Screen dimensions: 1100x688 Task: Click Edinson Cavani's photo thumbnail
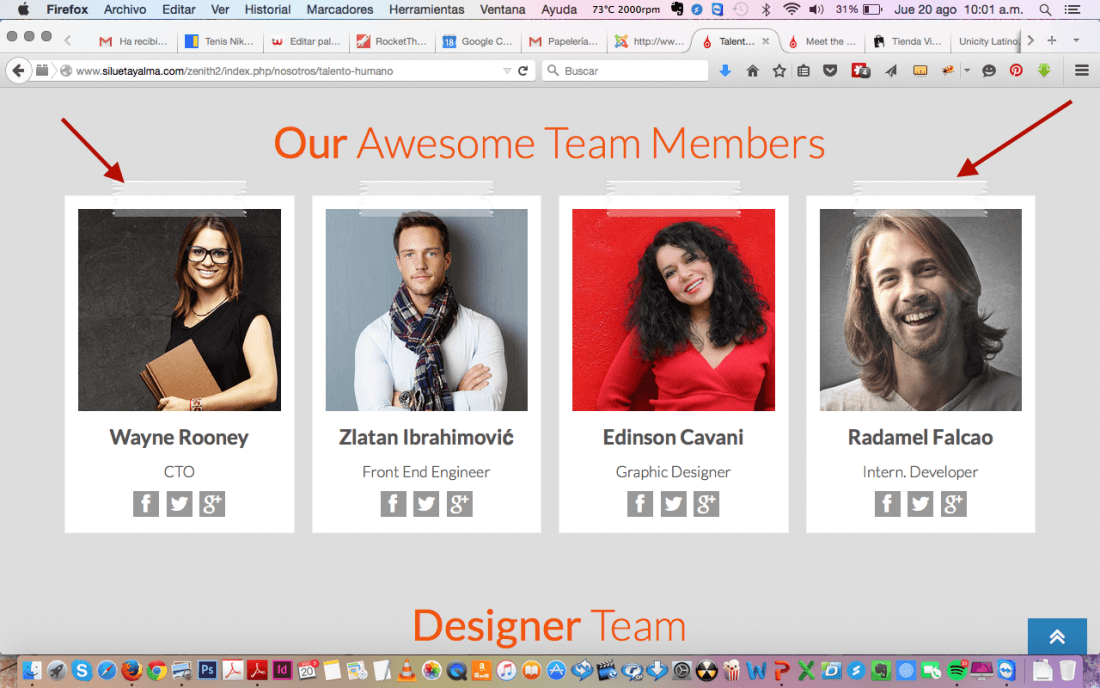pyautogui.click(x=673, y=309)
